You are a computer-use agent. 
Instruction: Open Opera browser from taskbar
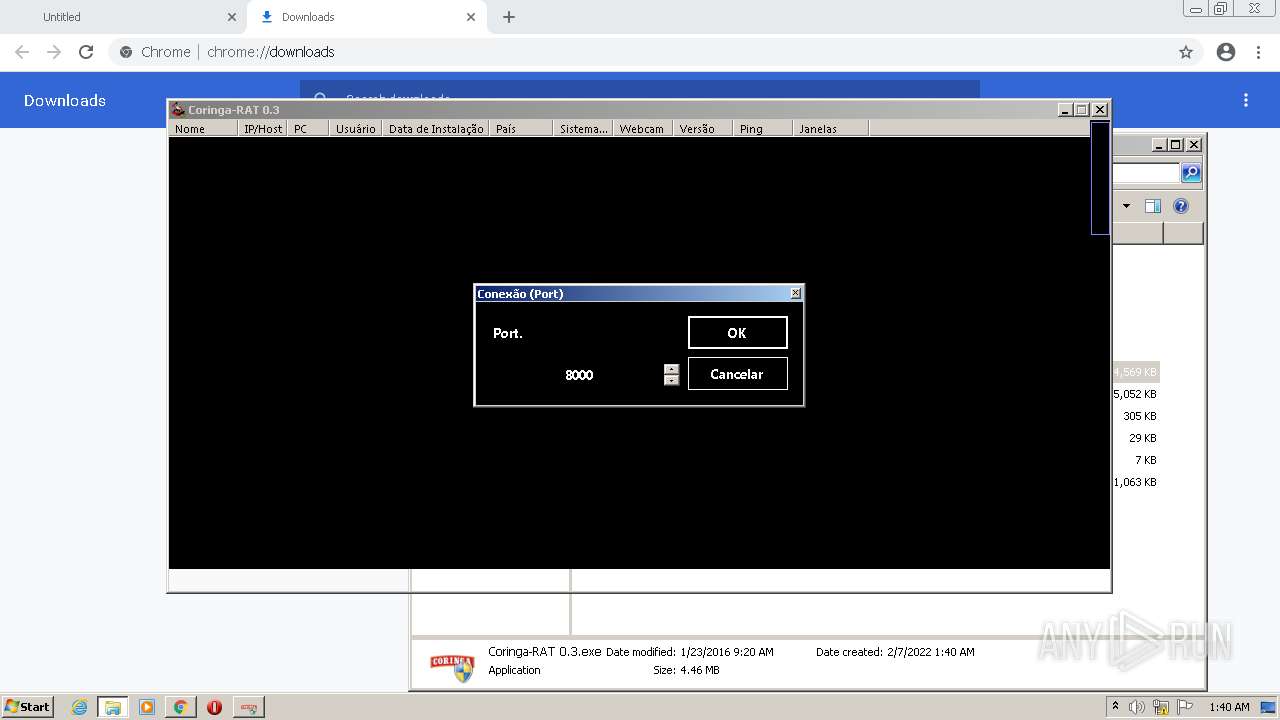point(214,707)
